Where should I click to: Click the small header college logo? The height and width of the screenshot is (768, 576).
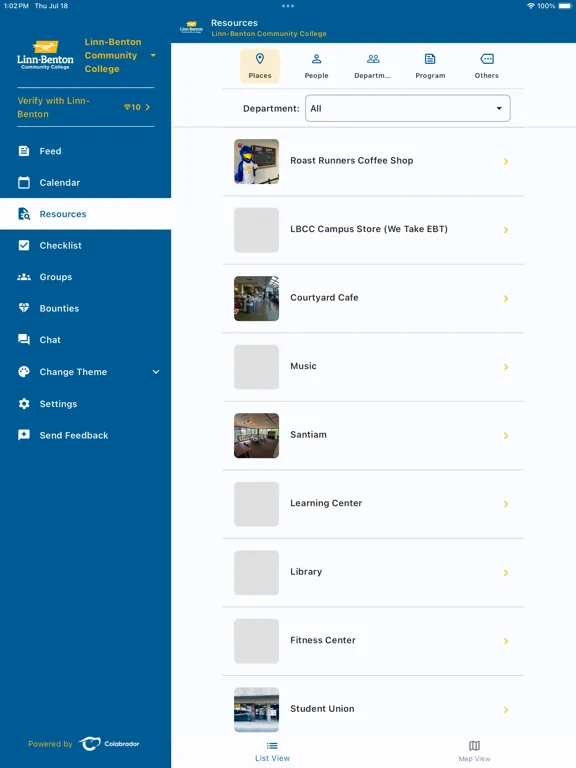[x=191, y=26]
